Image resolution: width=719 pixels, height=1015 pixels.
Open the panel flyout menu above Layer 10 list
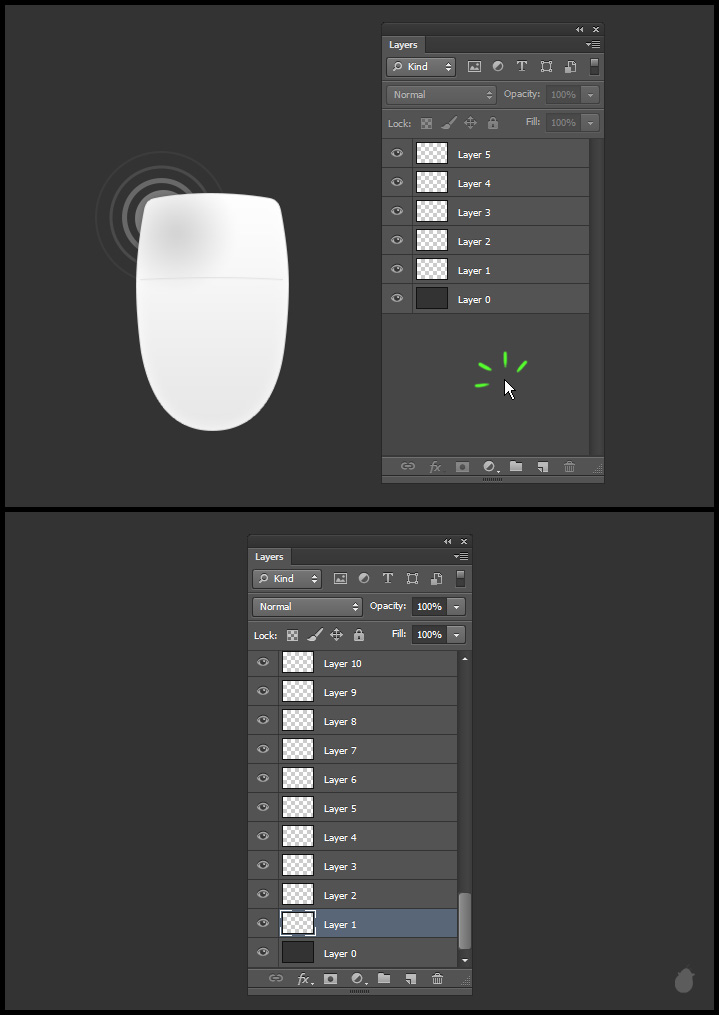[461, 556]
